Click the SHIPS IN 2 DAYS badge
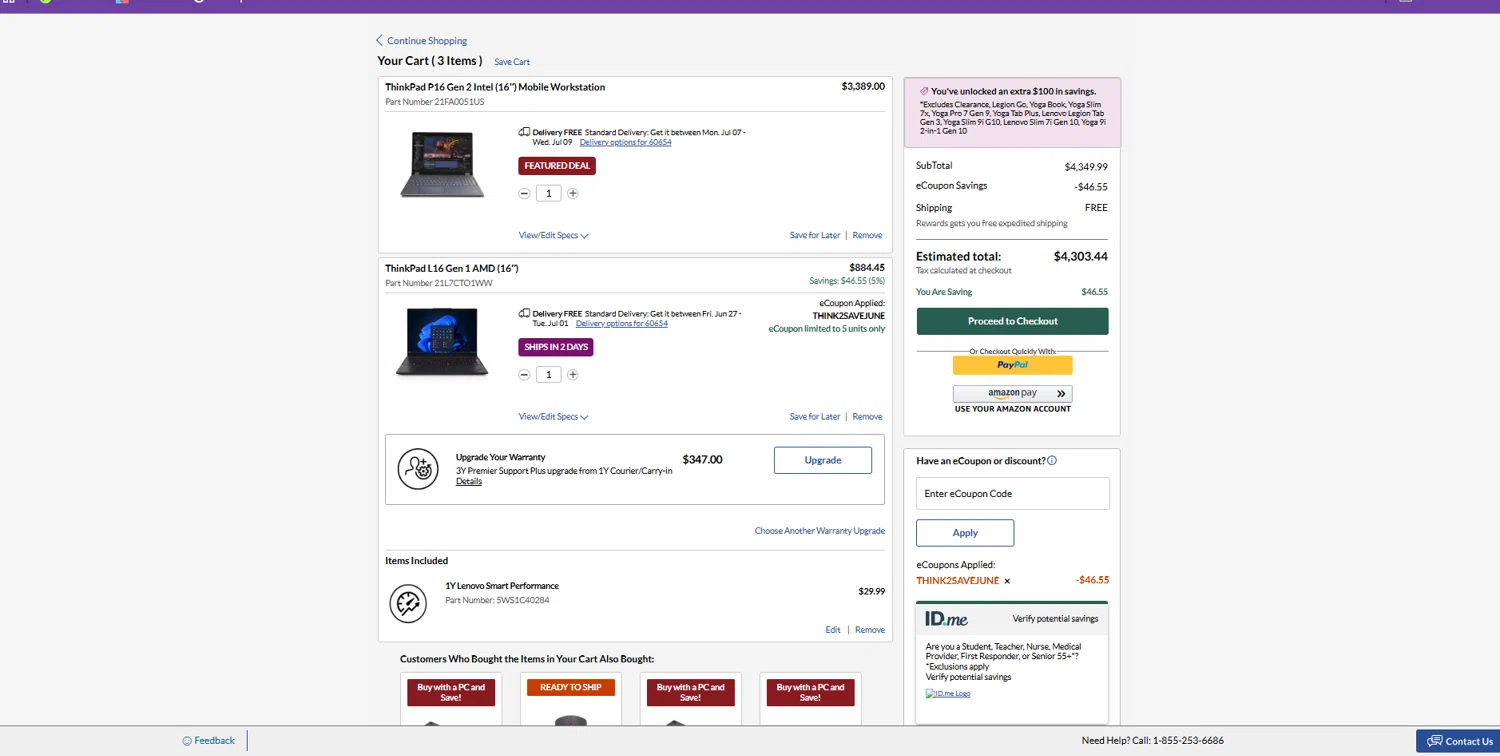Viewport: 1500px width, 756px height. coord(556,347)
